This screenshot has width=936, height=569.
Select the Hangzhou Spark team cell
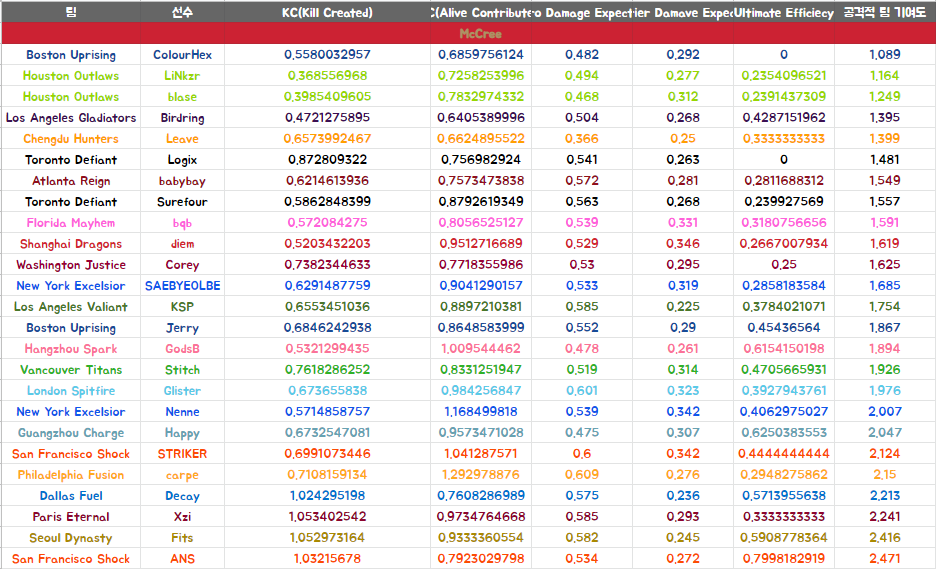pos(71,349)
